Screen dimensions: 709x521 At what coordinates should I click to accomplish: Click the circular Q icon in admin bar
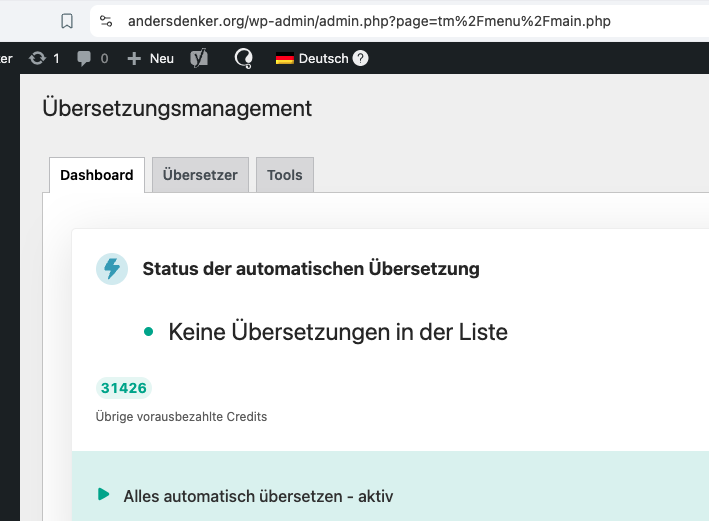(x=243, y=58)
